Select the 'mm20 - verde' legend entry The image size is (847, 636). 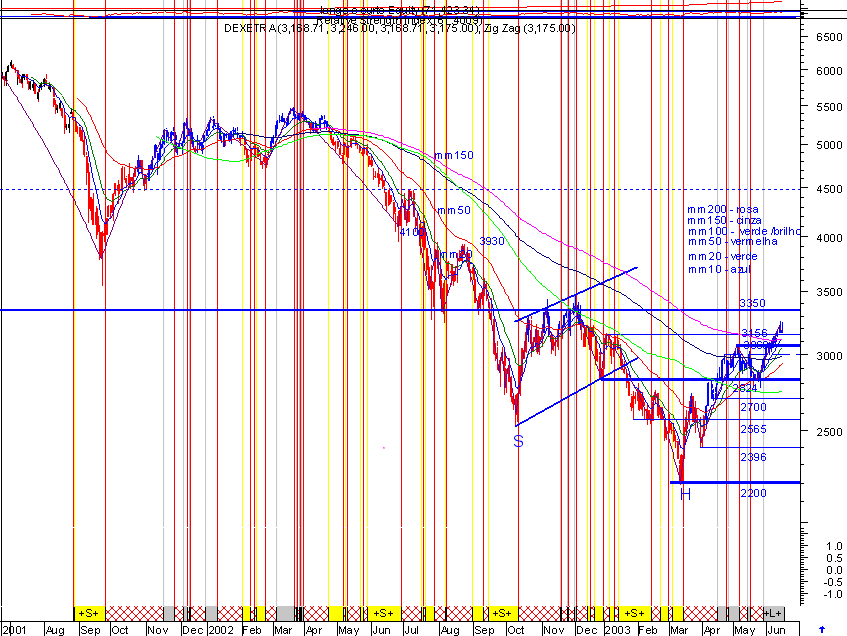click(x=723, y=257)
